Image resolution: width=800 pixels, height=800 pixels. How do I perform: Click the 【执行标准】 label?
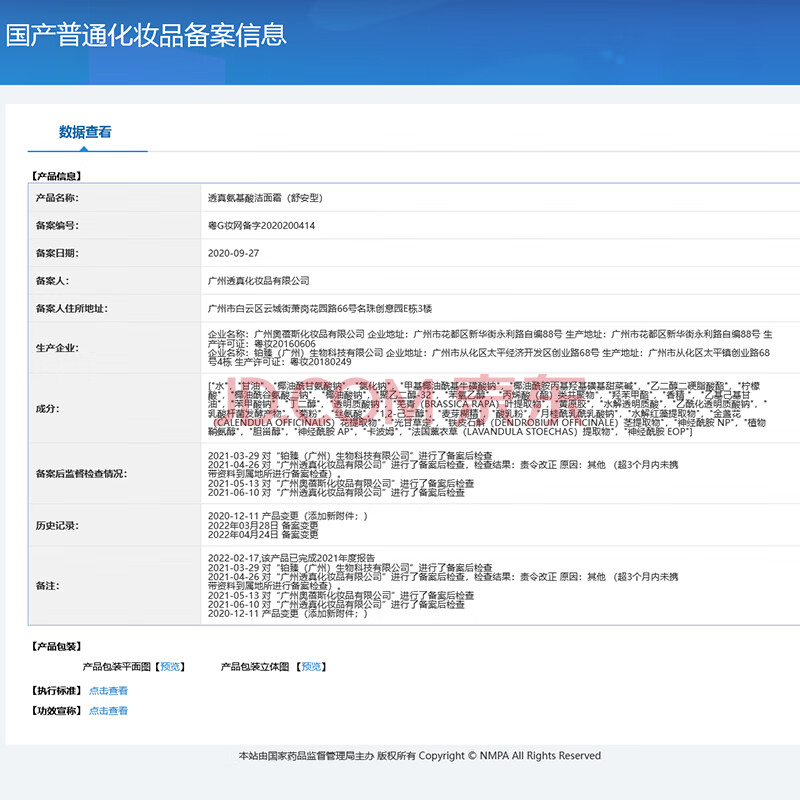click(56, 691)
